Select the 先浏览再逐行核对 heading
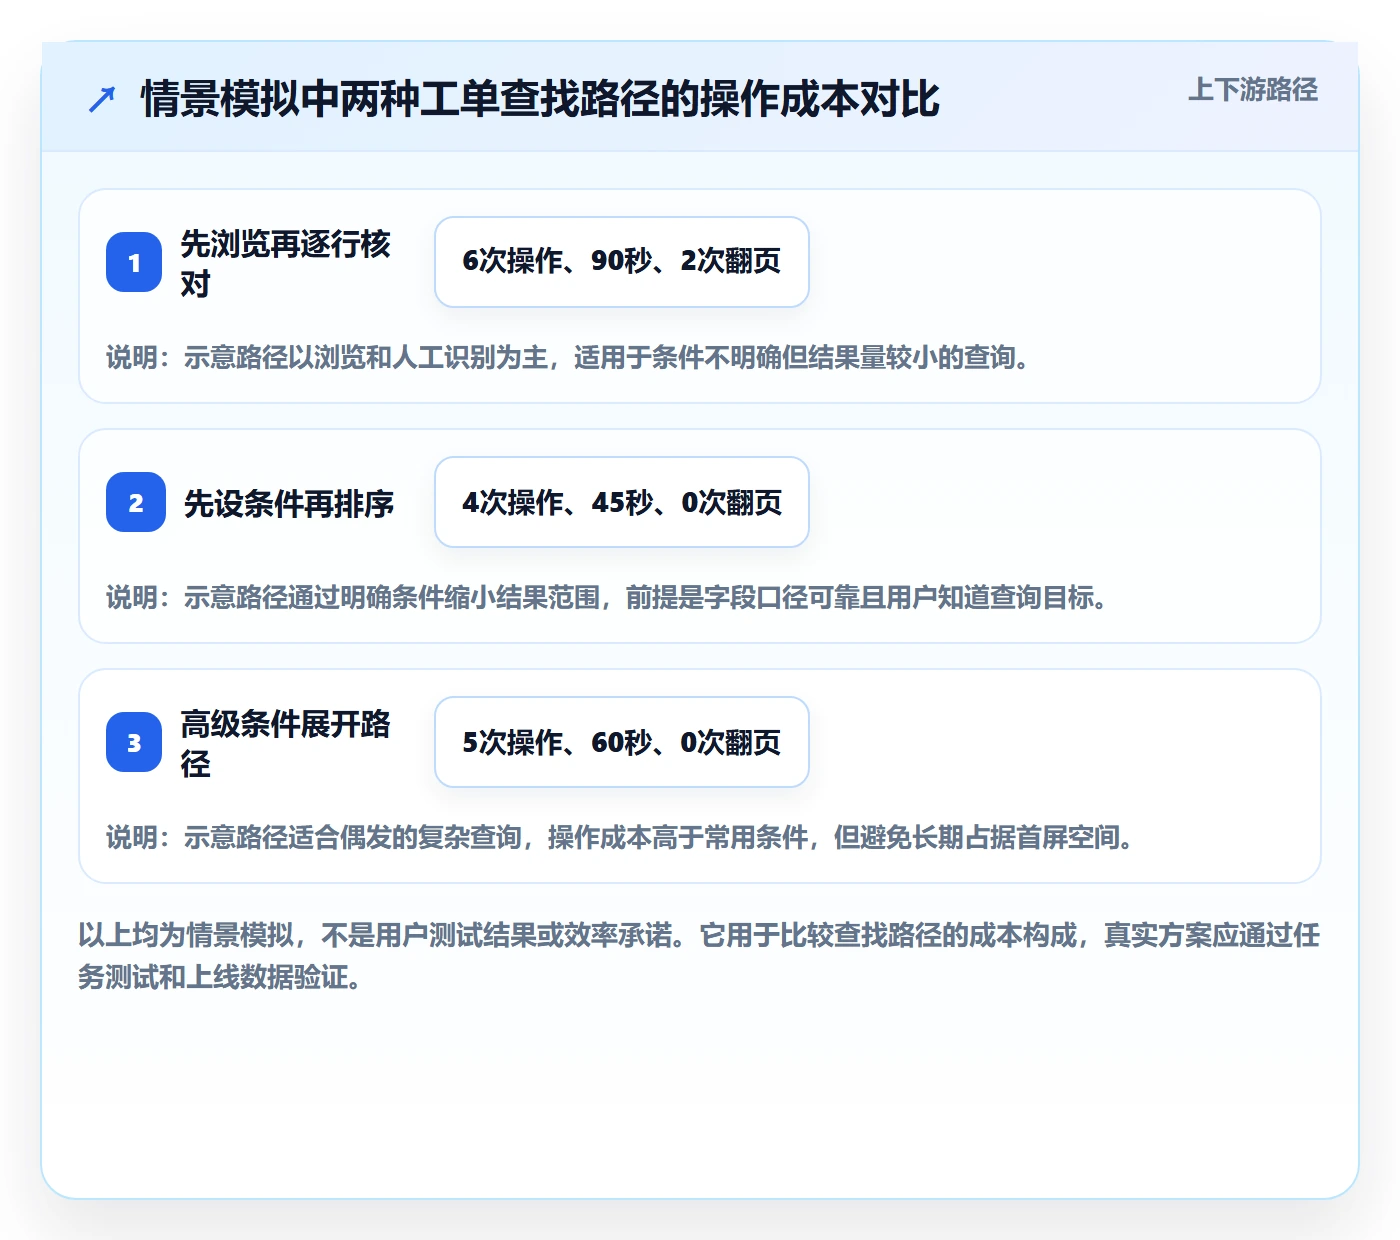This screenshot has height=1240, width=1400. tap(285, 263)
